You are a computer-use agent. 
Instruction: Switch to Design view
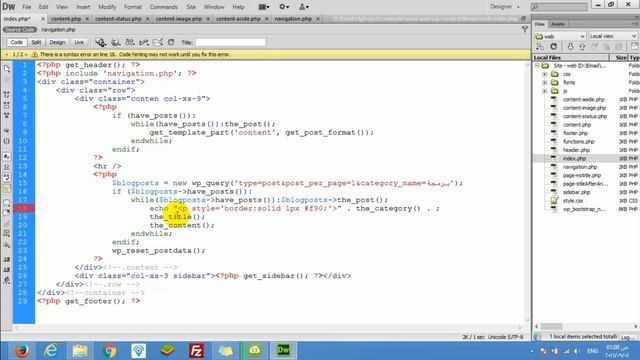(57, 42)
